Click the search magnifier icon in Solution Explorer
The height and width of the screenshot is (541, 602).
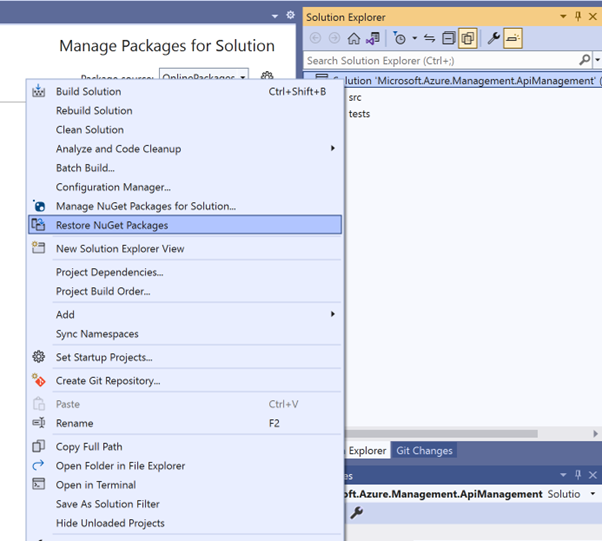(x=584, y=60)
